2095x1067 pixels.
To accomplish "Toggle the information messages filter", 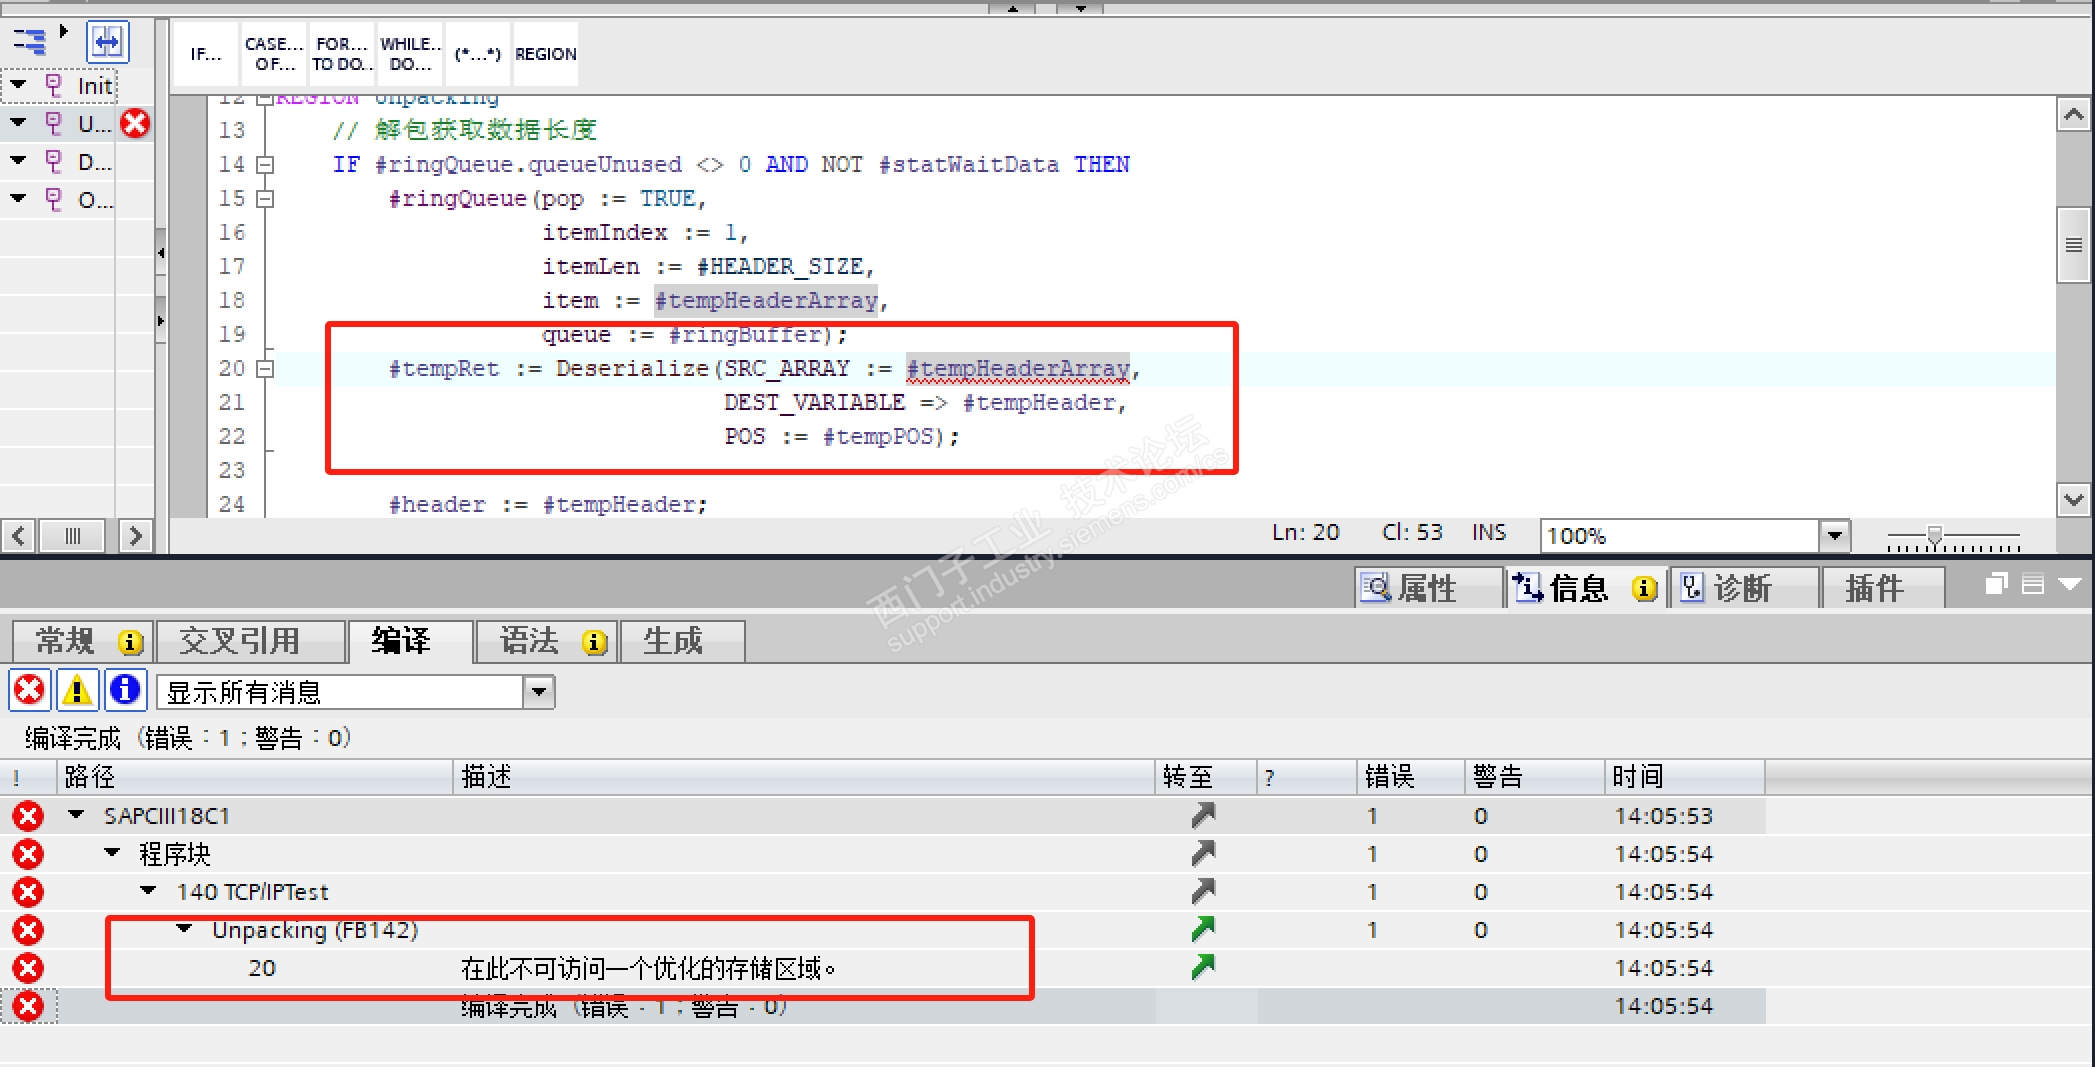I will click(x=125, y=690).
